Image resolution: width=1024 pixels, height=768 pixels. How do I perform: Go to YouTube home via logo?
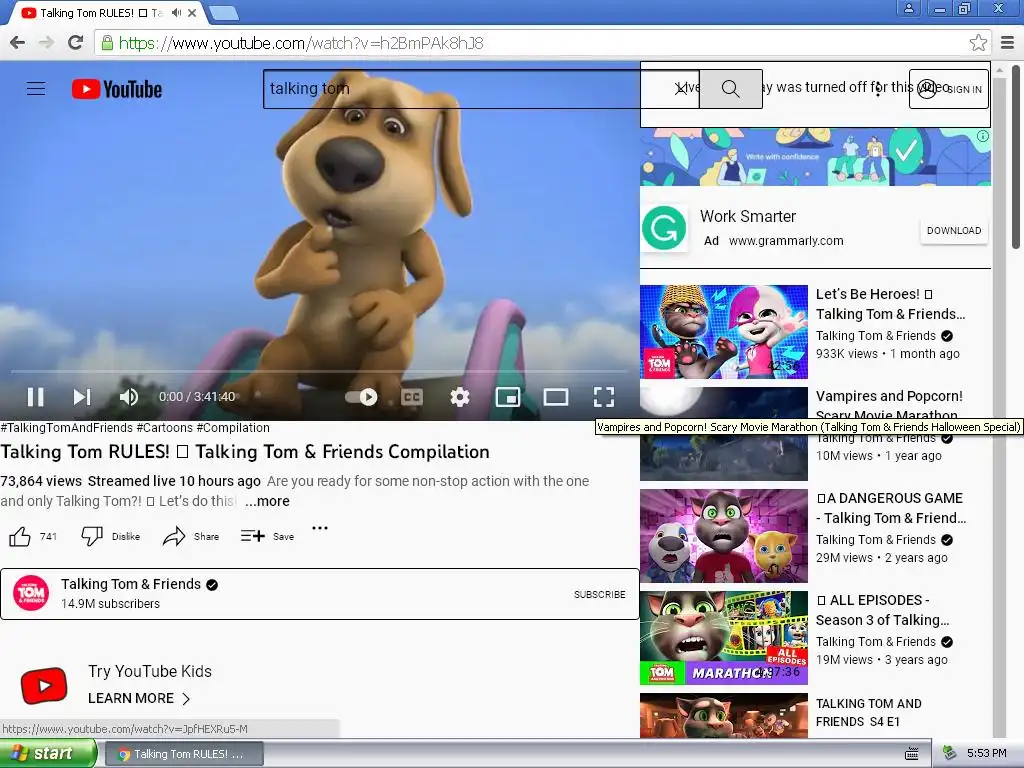click(117, 89)
